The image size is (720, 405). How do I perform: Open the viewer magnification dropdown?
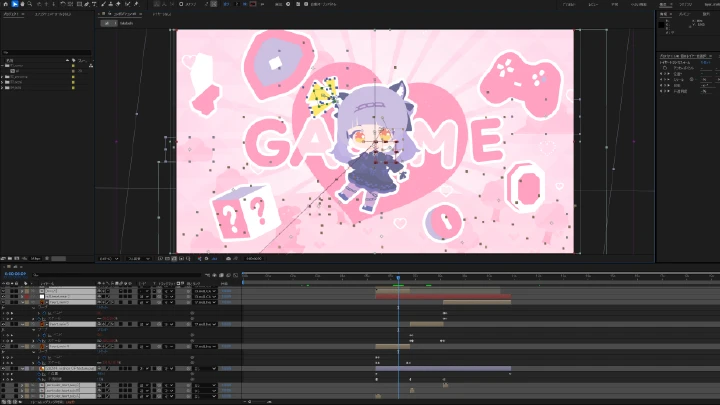109,259
